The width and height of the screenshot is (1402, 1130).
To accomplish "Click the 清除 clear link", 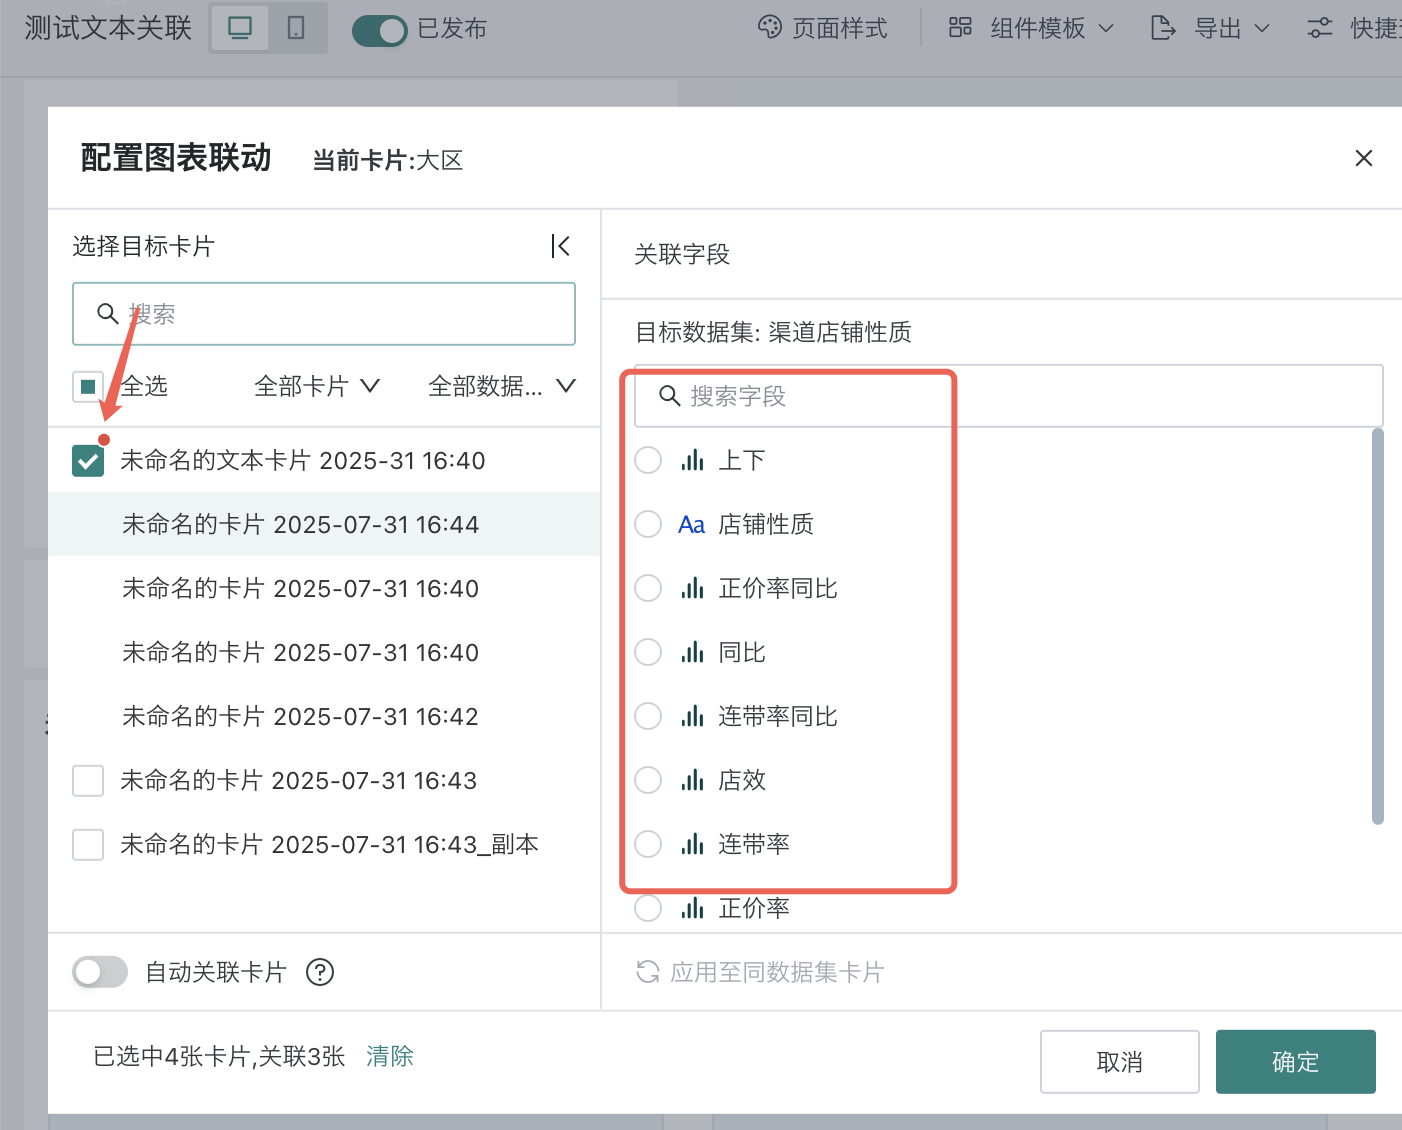I will [390, 1056].
